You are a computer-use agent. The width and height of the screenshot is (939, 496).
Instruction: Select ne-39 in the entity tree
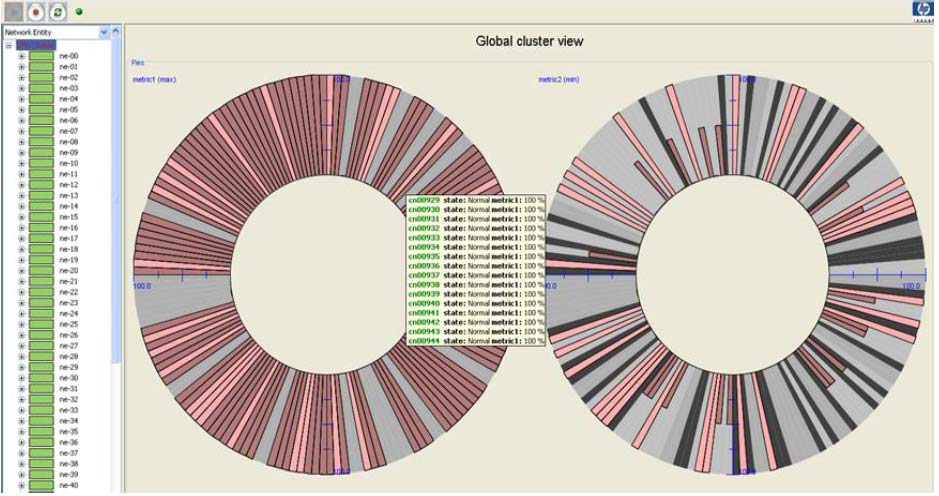coord(68,475)
